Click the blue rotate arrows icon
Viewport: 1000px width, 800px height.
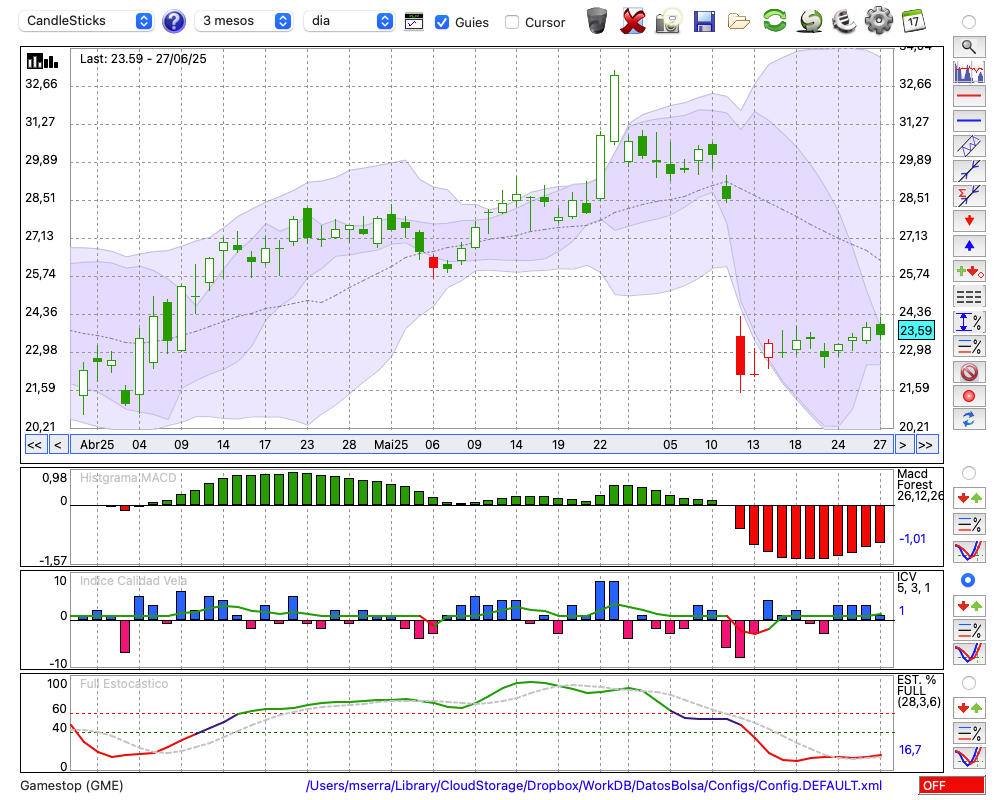[969, 419]
